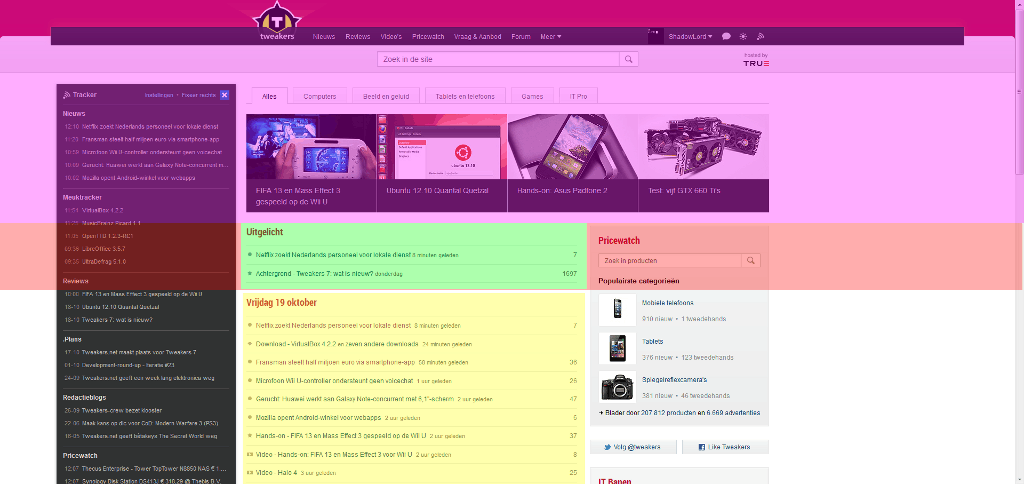Image resolution: width=1024 pixels, height=484 pixels.
Task: Open the Mobiele telefoons product image
Action: (617, 310)
